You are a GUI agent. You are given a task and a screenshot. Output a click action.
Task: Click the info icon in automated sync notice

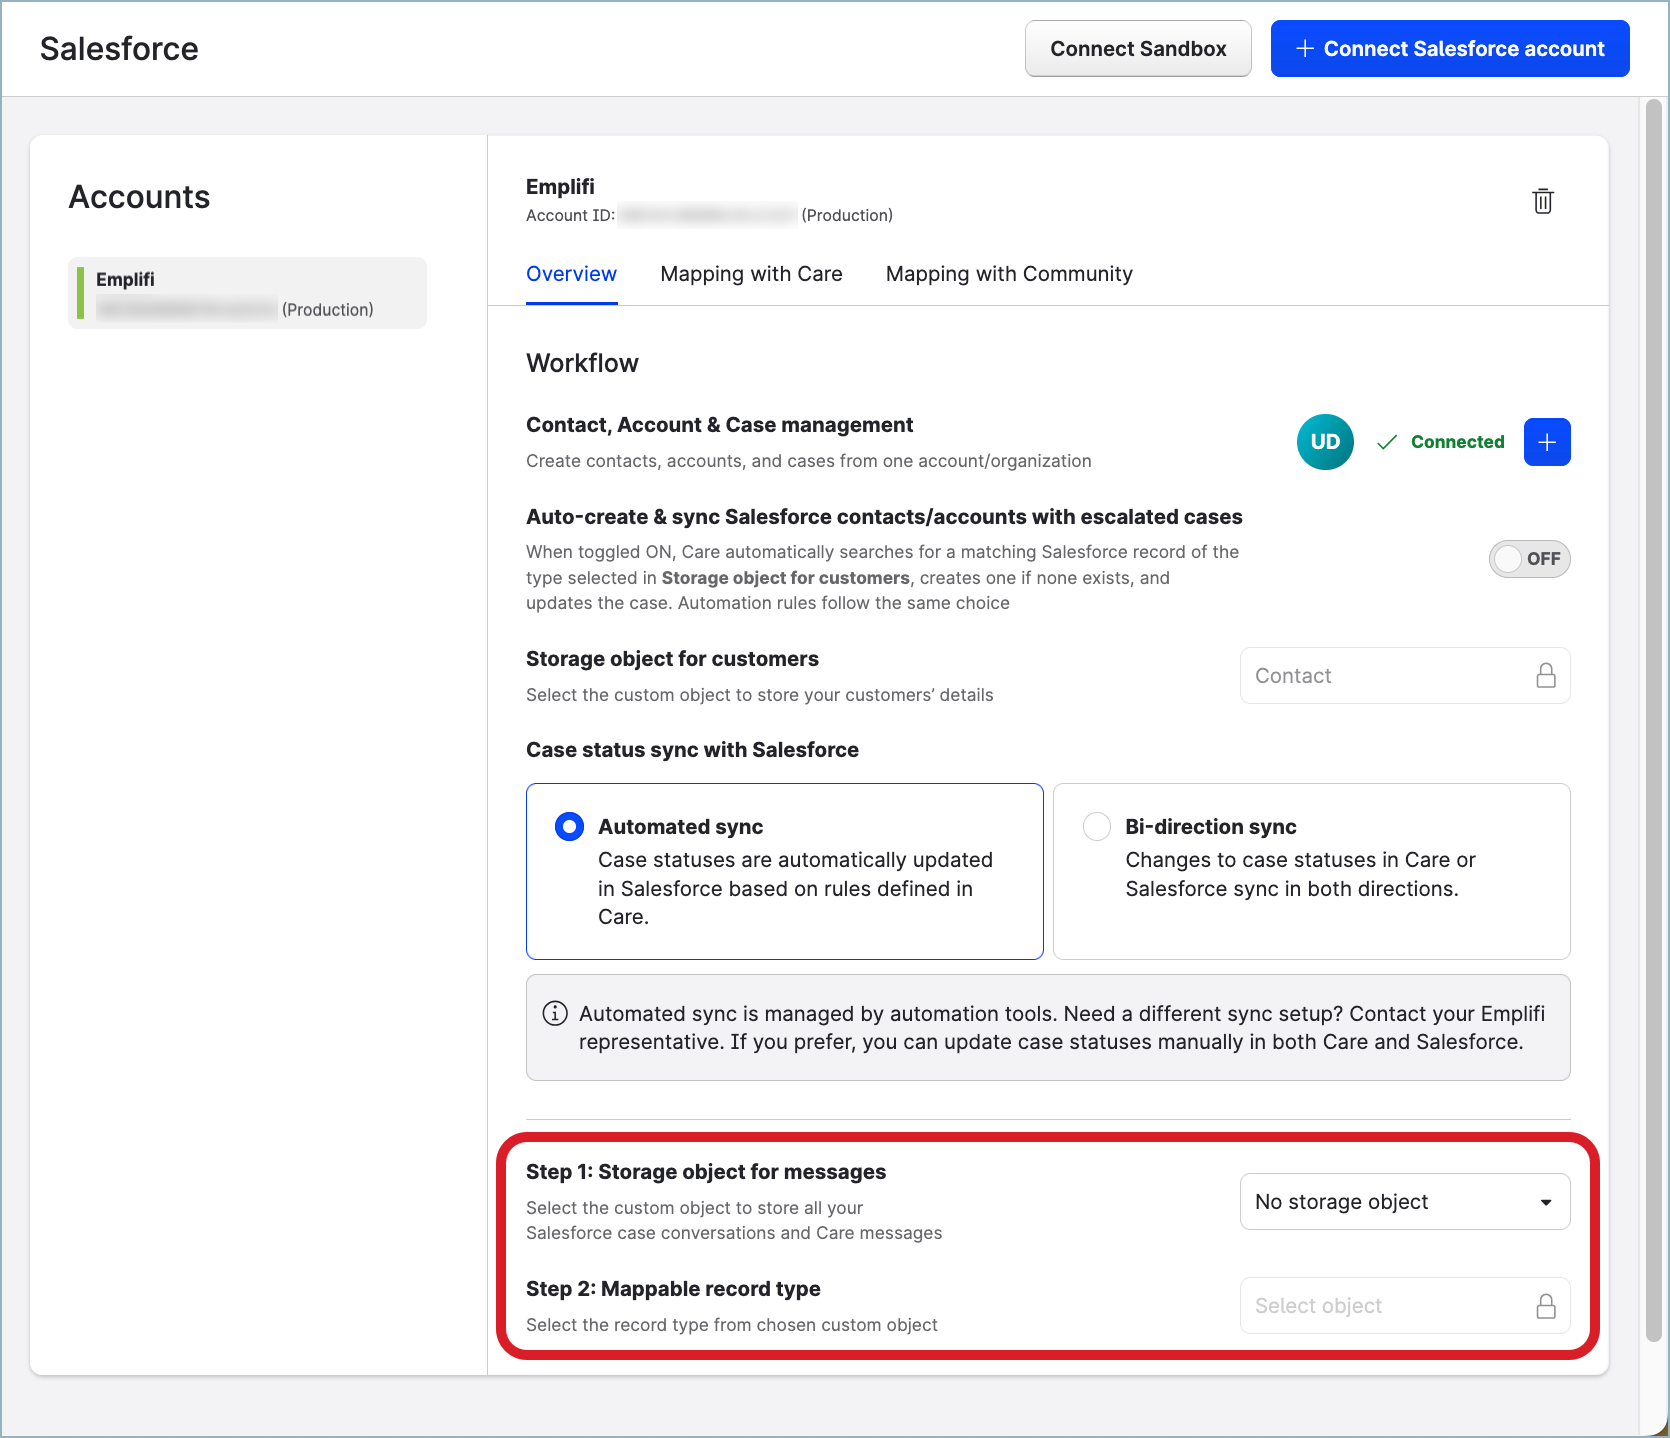pos(555,1014)
